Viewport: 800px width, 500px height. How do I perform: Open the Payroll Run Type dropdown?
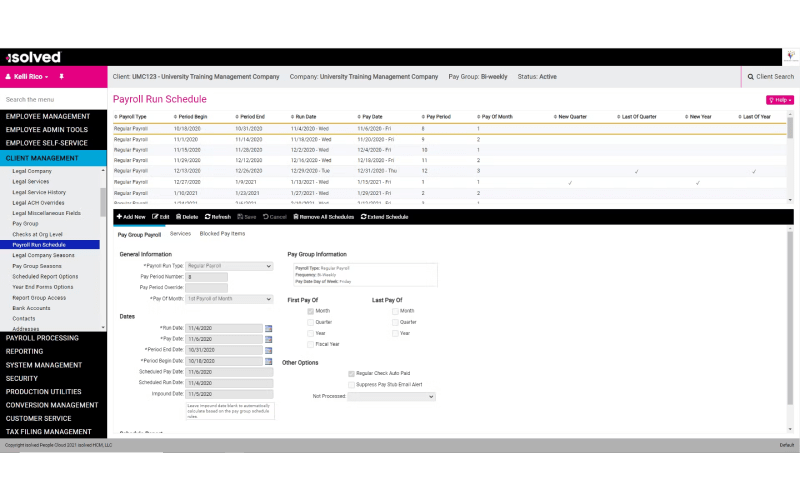(229, 266)
